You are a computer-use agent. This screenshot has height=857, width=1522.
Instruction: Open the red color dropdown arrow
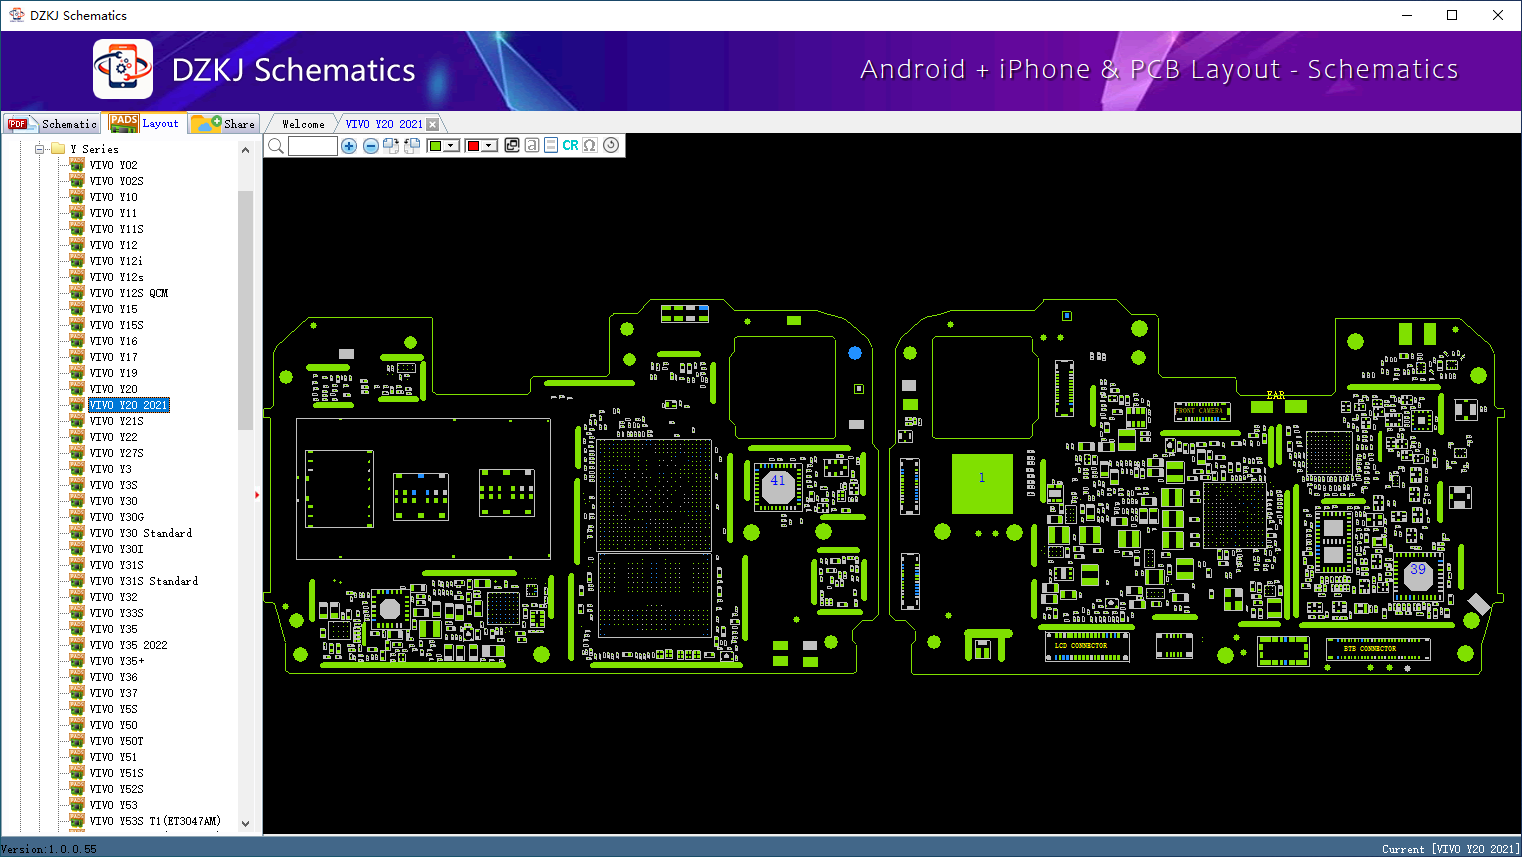point(490,146)
